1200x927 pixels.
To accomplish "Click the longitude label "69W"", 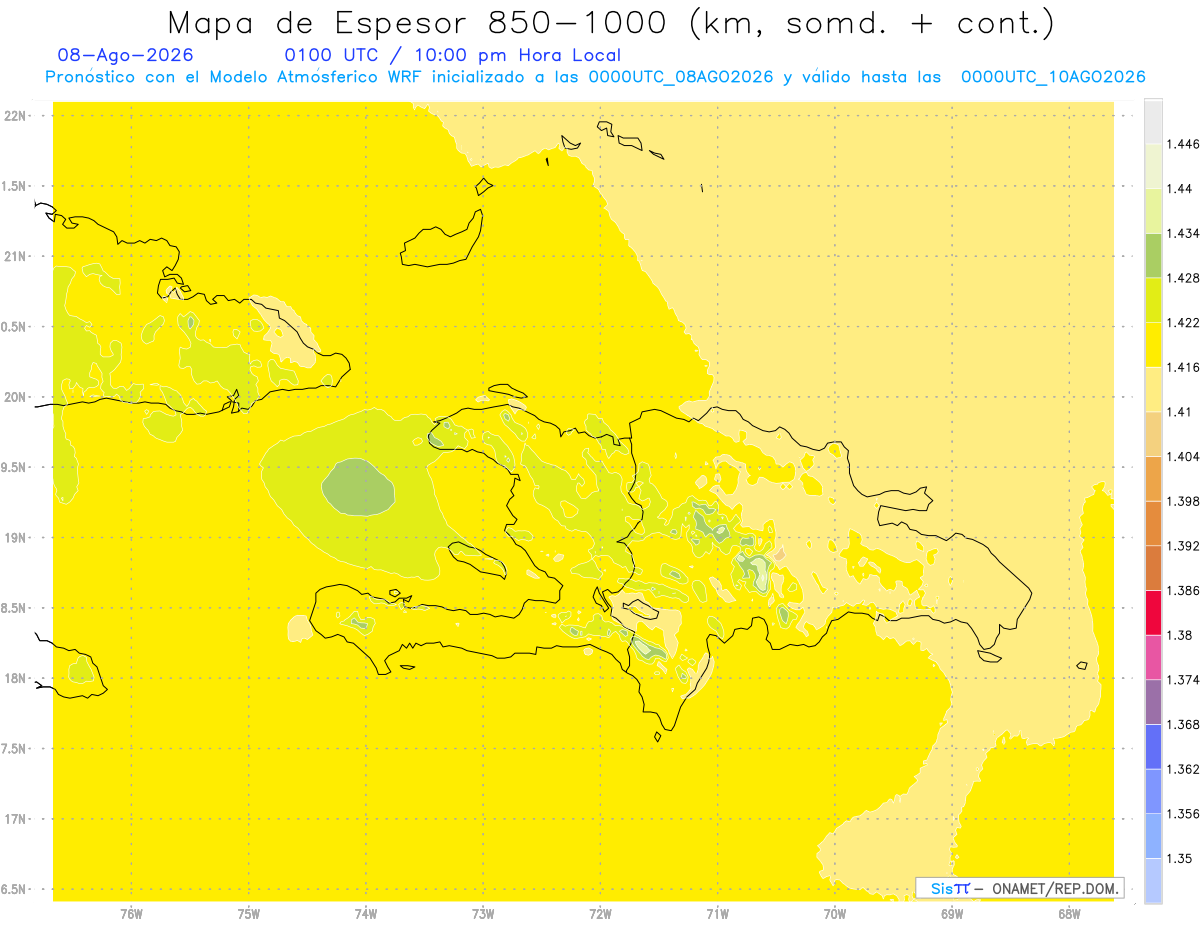I will pyautogui.click(x=952, y=915).
